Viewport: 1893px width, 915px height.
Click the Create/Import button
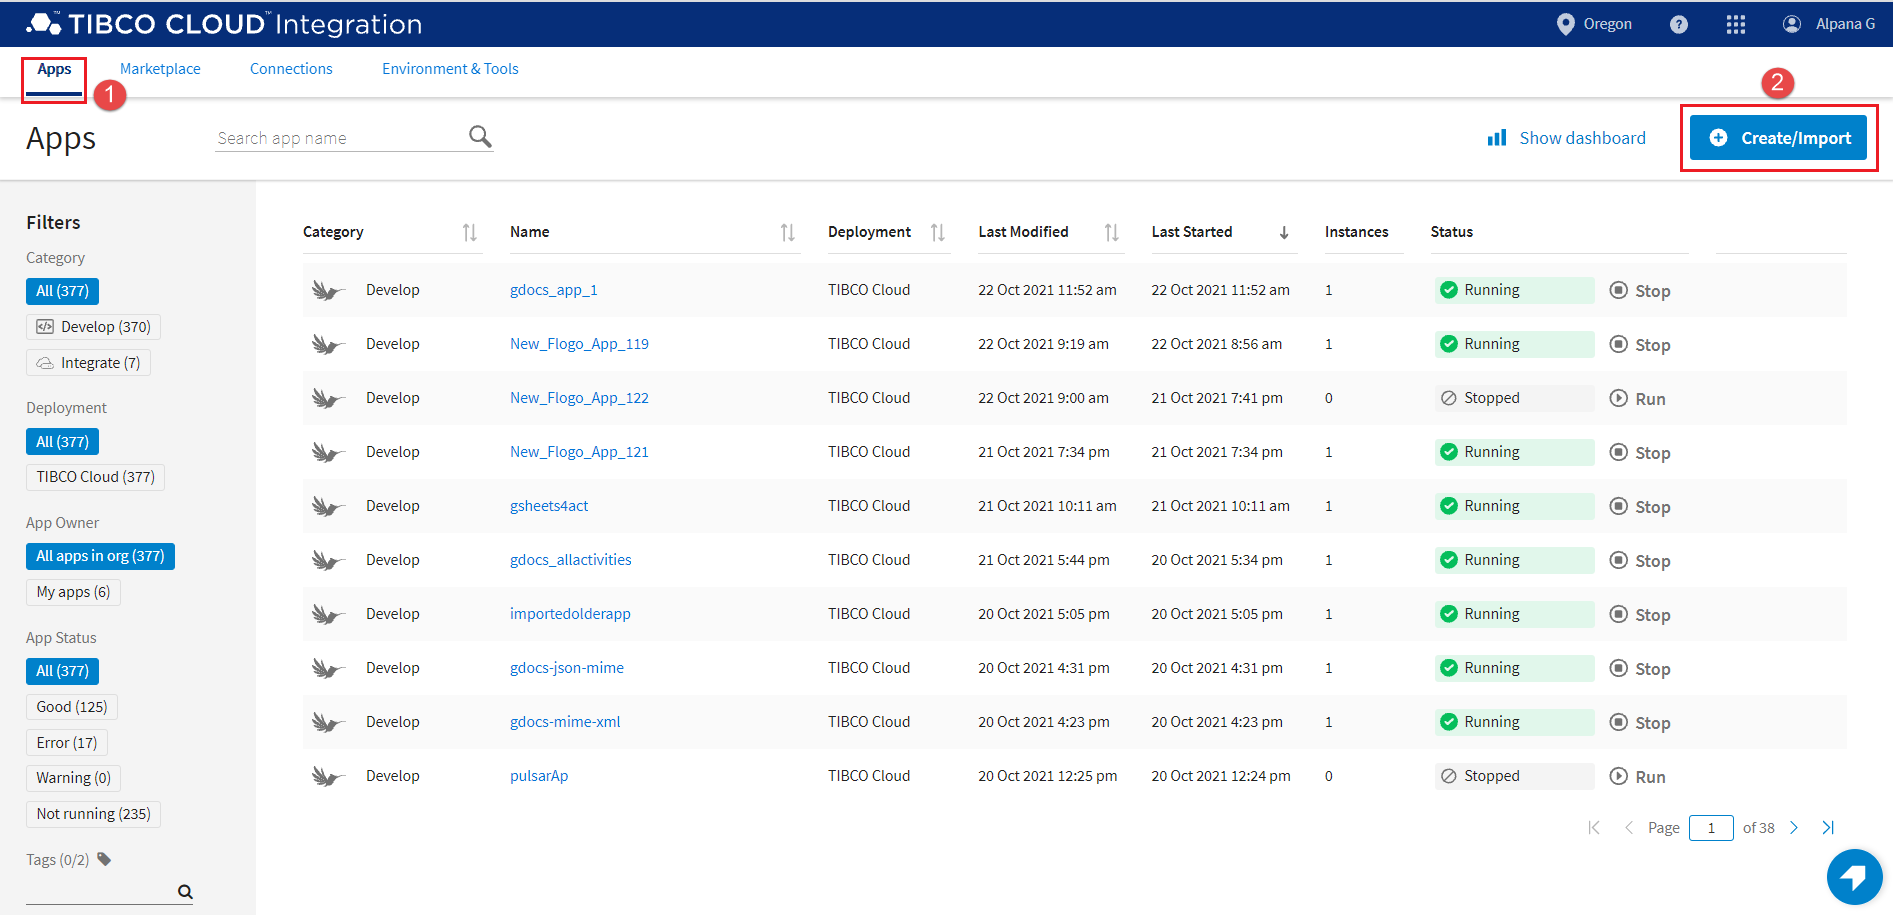tap(1779, 138)
